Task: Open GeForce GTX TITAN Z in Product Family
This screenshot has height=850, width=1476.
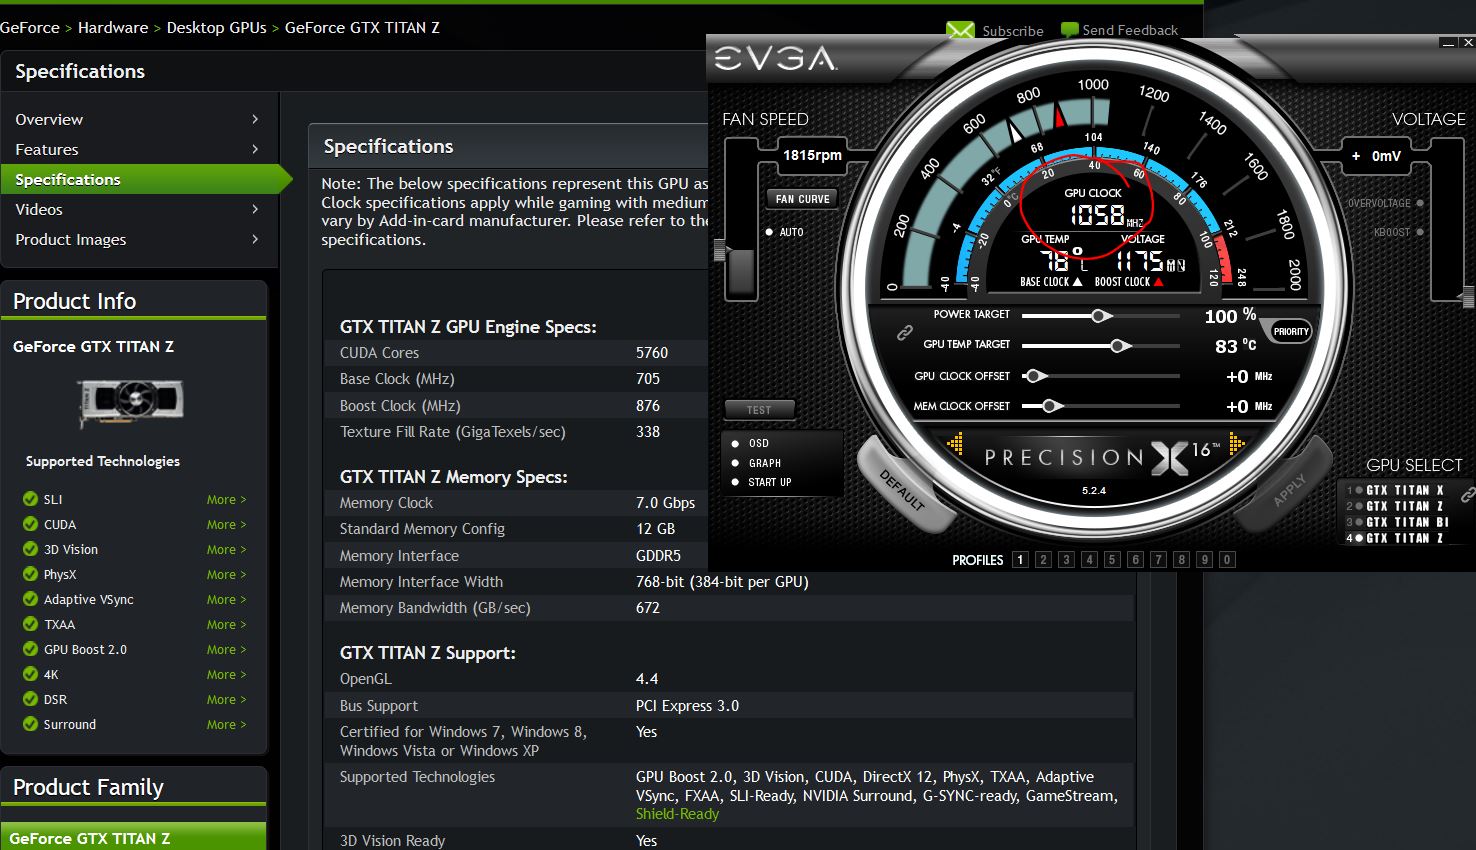Action: [x=134, y=837]
